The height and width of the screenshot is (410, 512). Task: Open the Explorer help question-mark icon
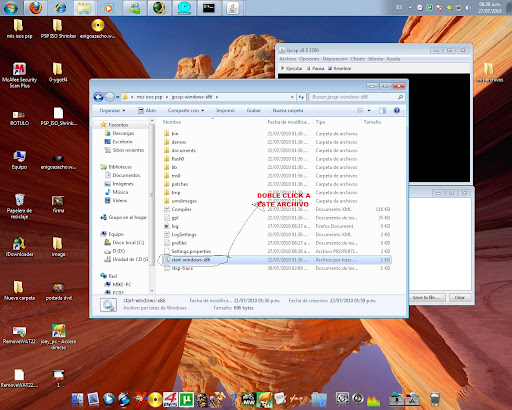click(x=397, y=110)
